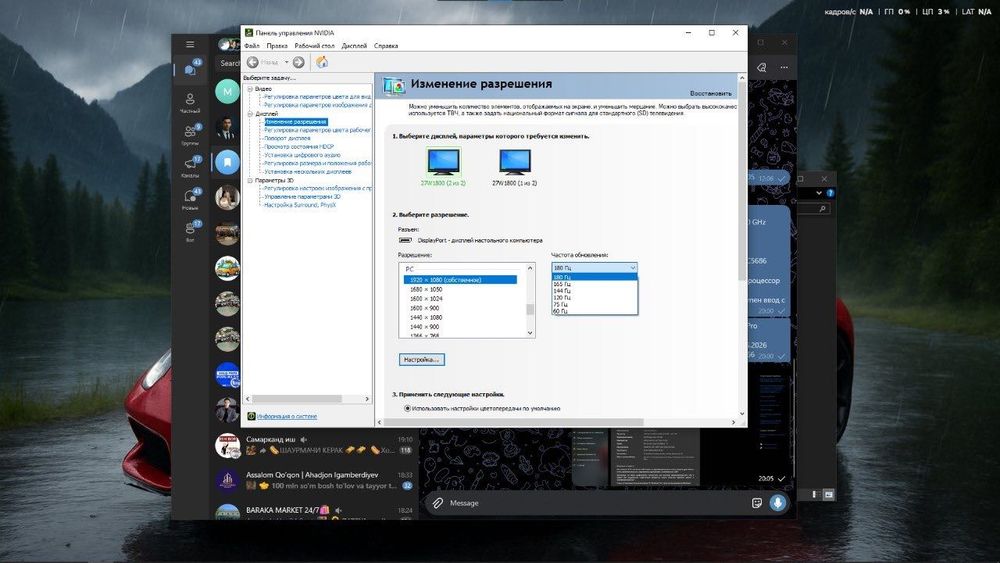The height and width of the screenshot is (563, 1000).
Task: Select 1440 × 900 resolution entry
Action: (424, 326)
